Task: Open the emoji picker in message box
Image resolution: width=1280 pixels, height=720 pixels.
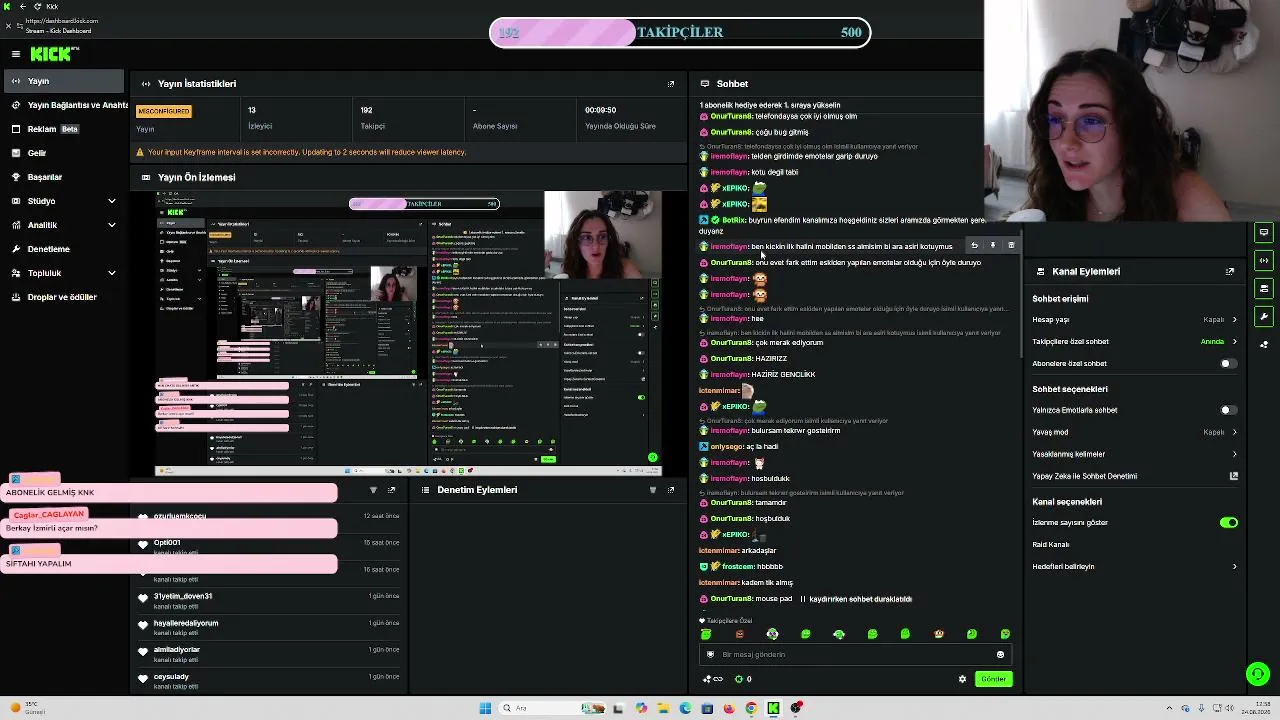Action: [x=1000, y=655]
